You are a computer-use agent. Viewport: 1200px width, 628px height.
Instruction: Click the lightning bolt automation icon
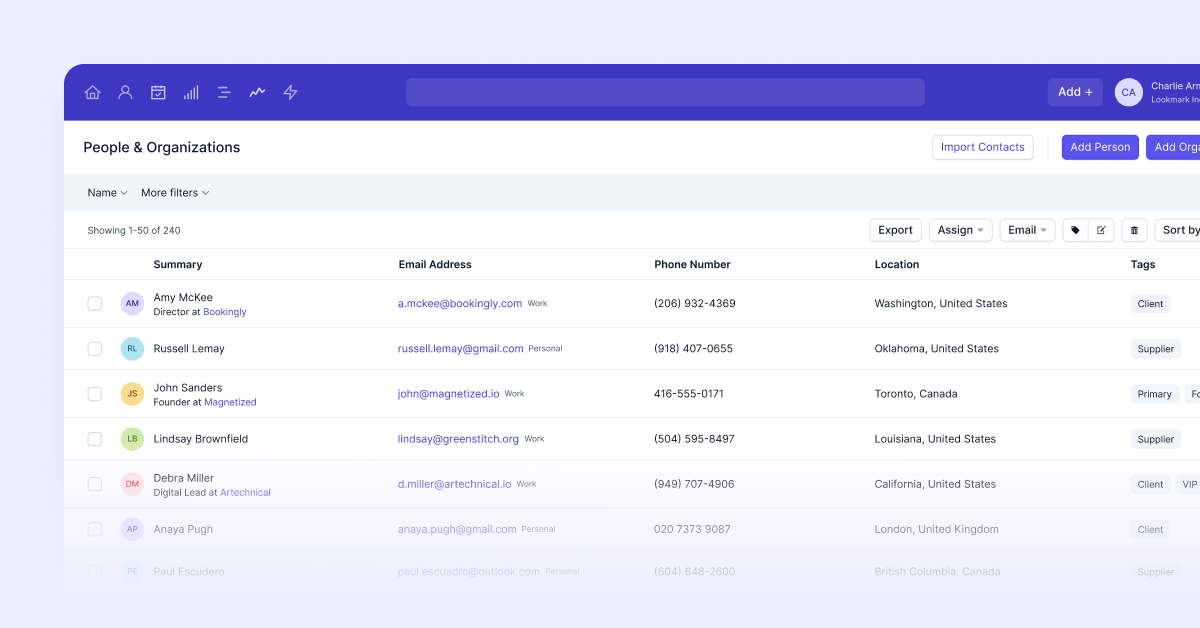289,92
